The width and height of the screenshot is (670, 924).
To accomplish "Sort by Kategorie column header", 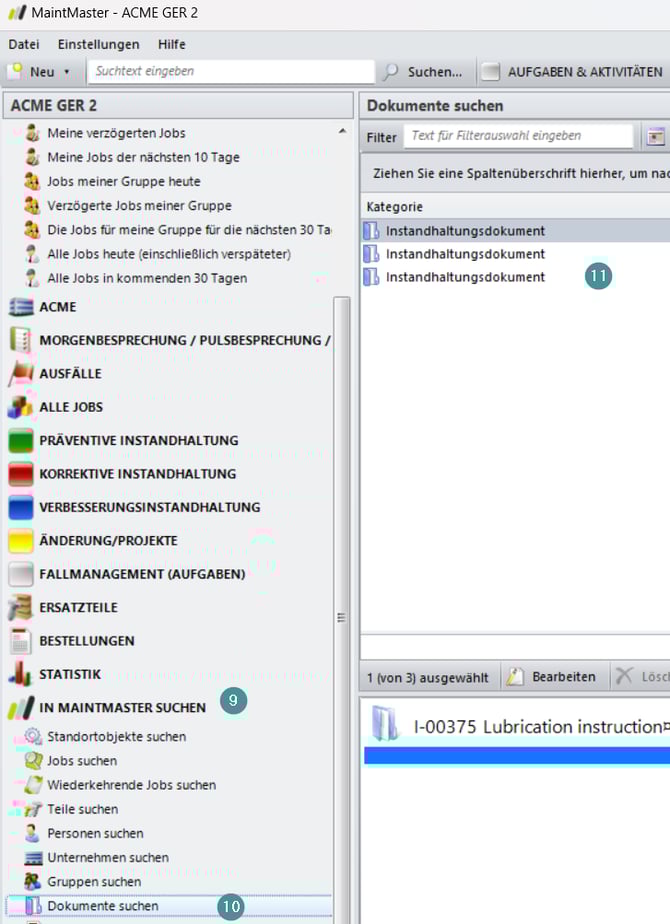I will coord(395,206).
